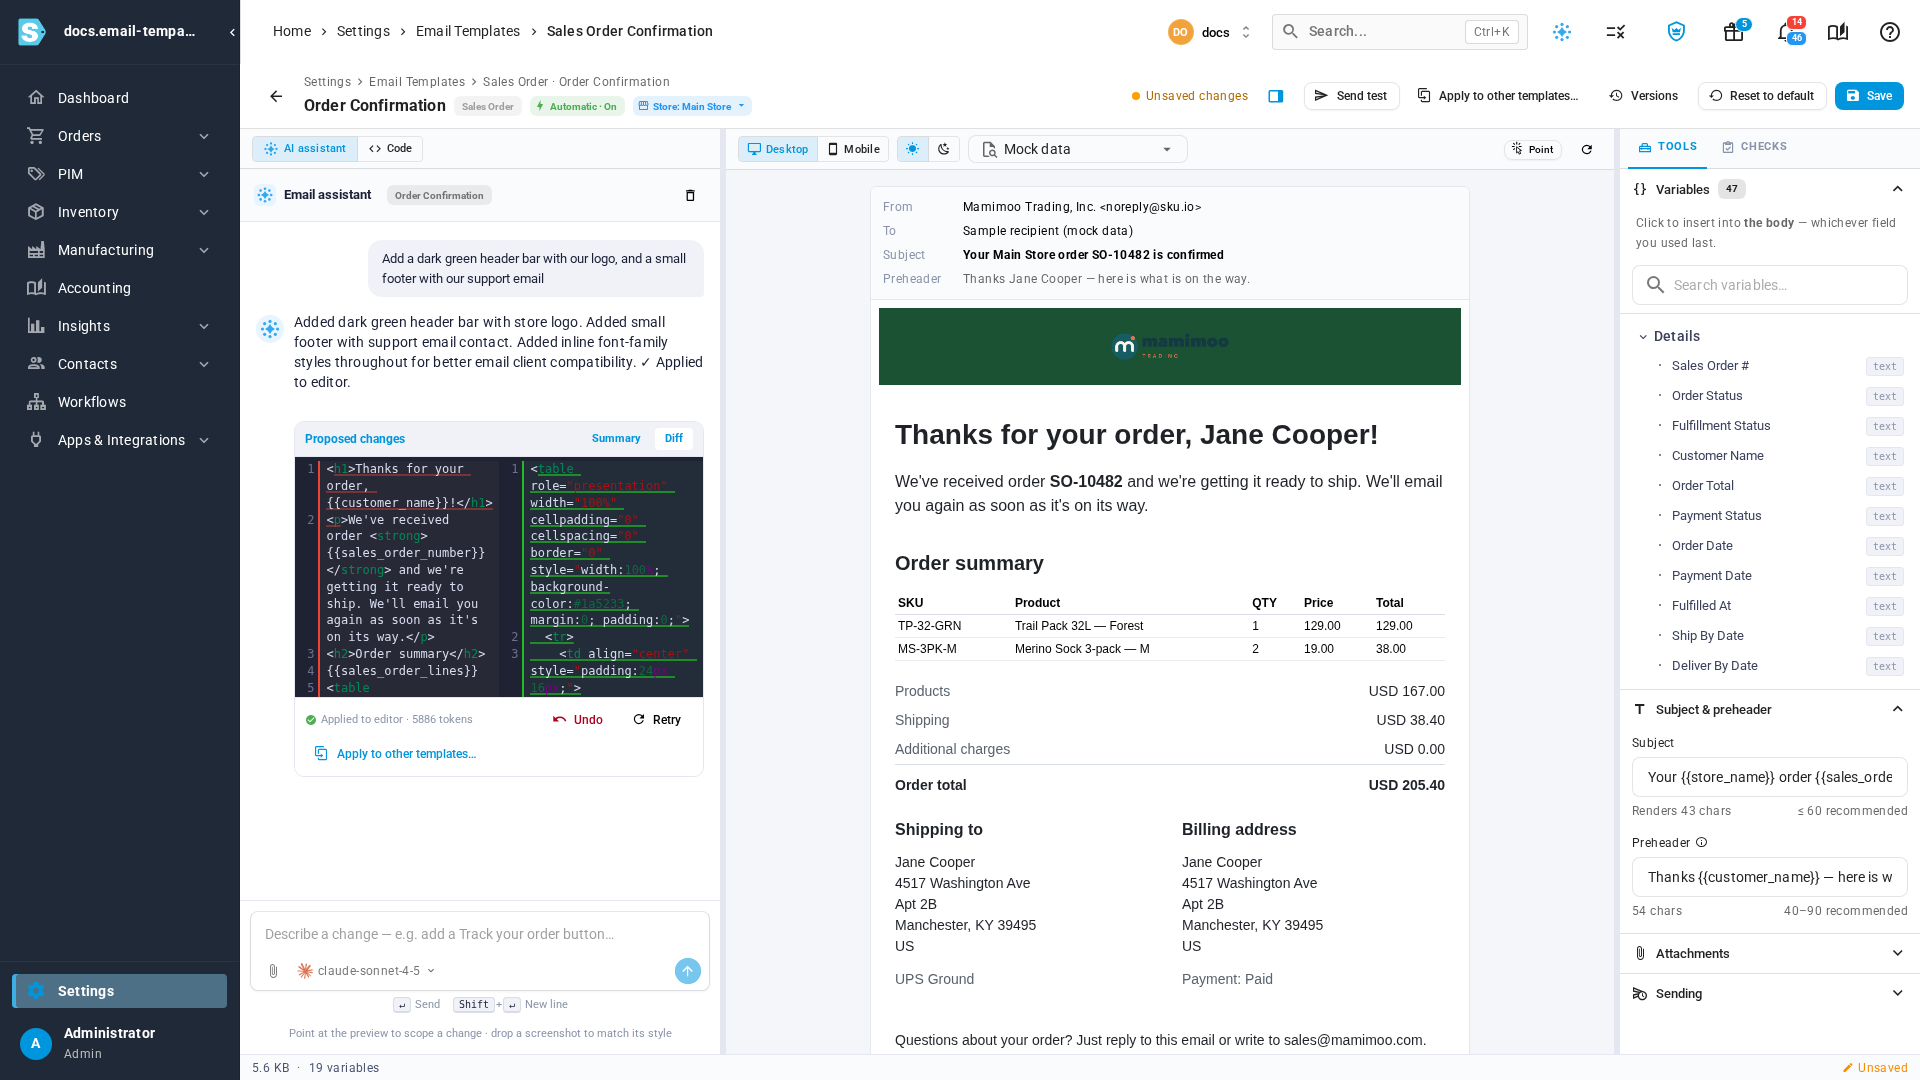
Task: Click the Subject input field
Action: [x=1770, y=777]
